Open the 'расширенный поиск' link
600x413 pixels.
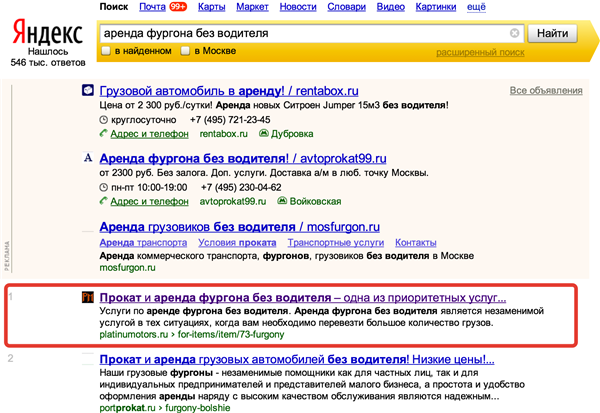(480, 52)
